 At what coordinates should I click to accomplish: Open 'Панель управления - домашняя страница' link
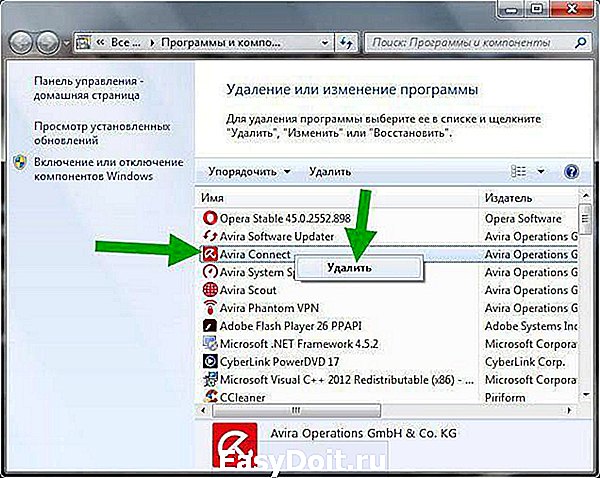[x=89, y=88]
